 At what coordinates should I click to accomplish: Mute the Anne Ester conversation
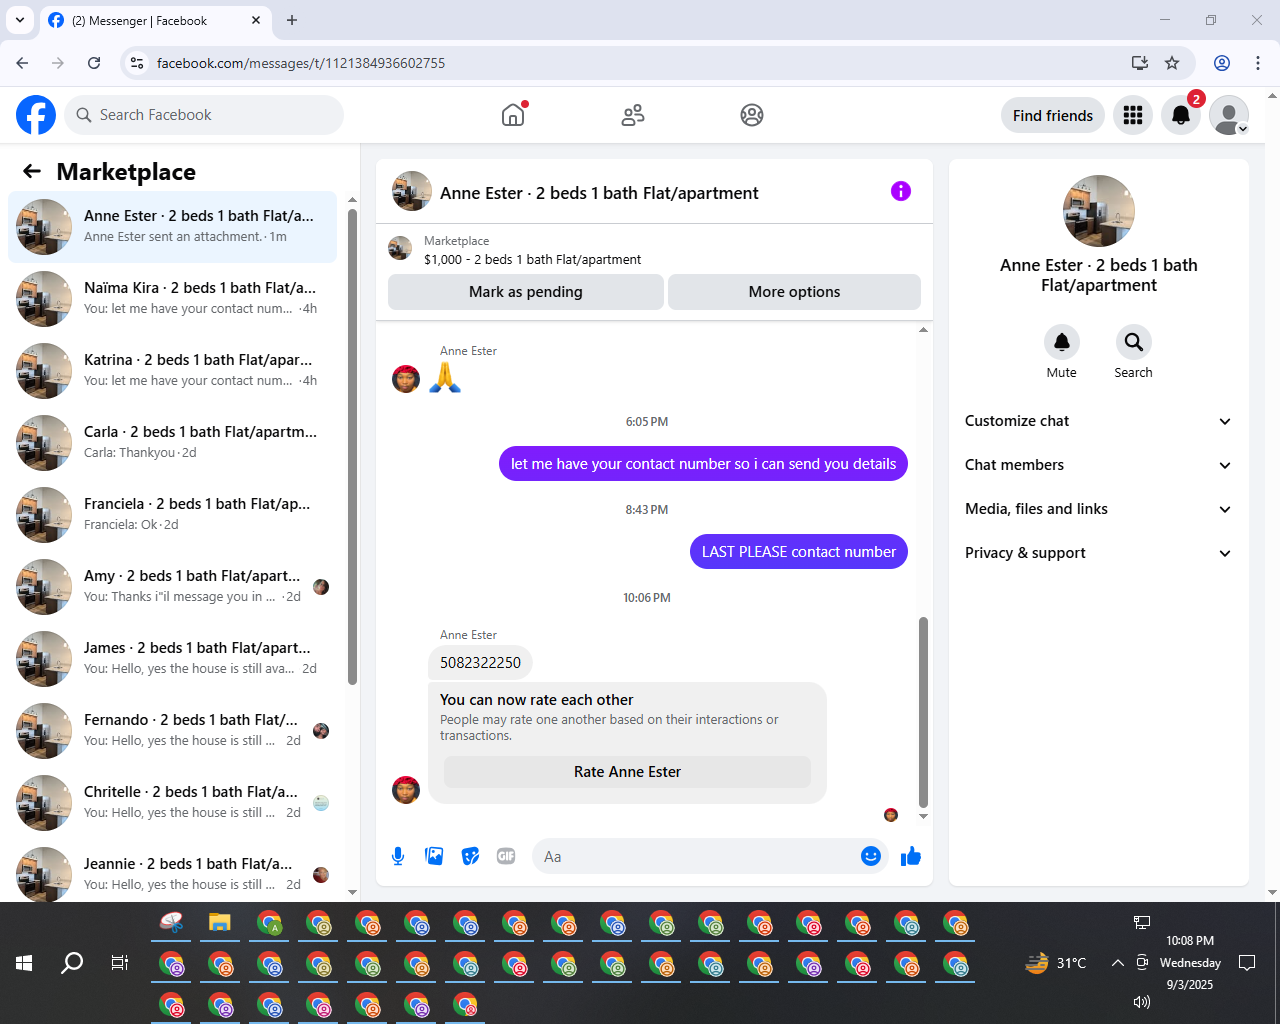[x=1062, y=342]
